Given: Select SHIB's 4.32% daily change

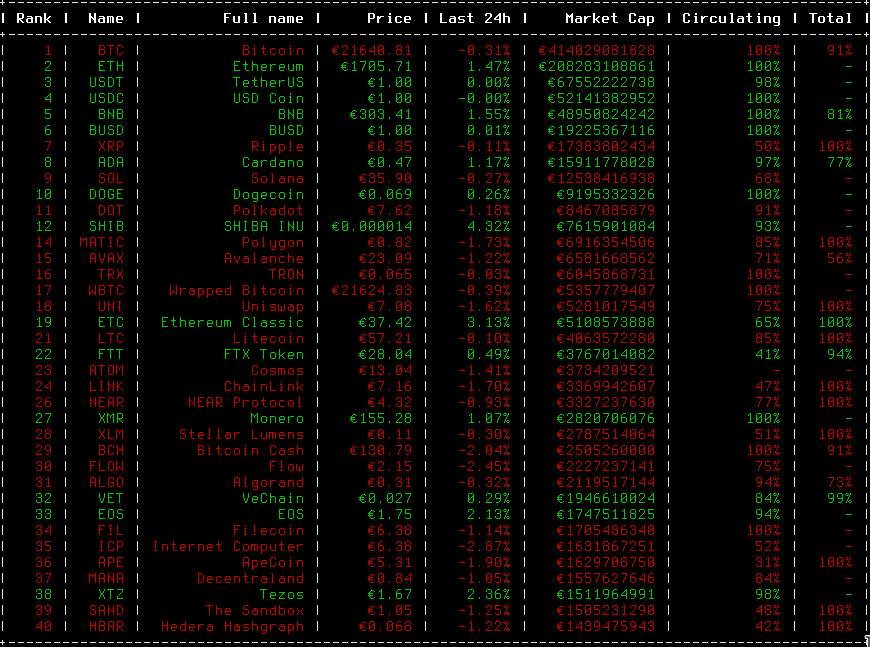Looking at the screenshot, I should pyautogui.click(x=488, y=227).
